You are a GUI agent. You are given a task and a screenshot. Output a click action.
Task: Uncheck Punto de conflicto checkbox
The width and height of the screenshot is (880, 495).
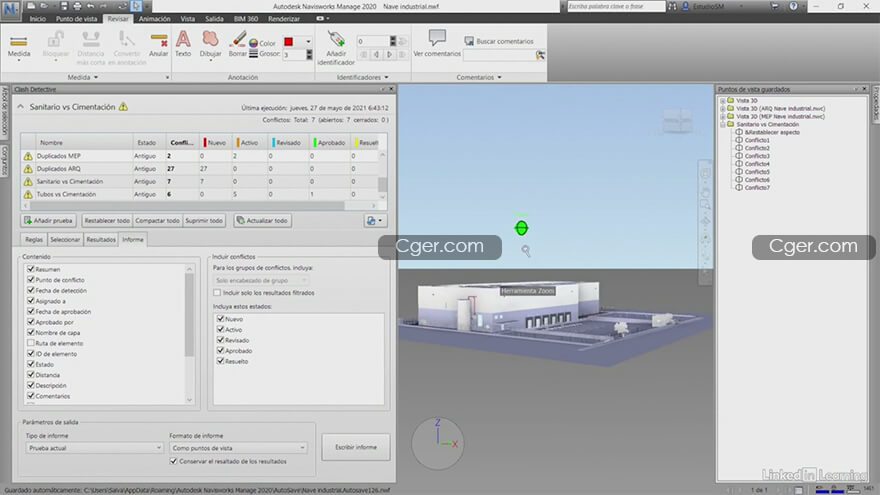pos(31,279)
